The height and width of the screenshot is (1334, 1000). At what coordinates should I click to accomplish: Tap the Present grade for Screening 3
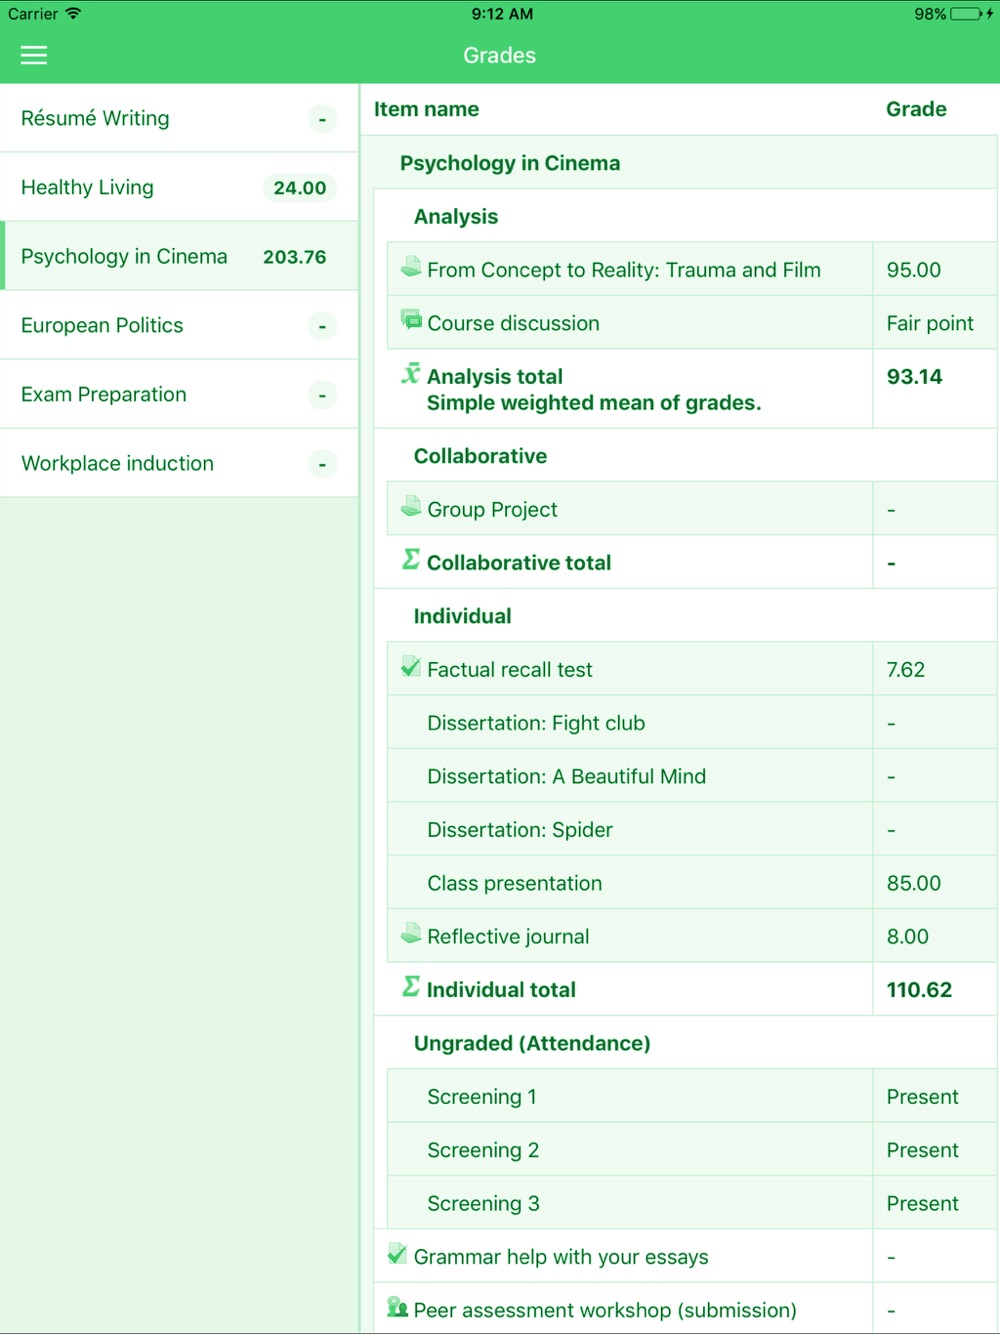pos(923,1203)
